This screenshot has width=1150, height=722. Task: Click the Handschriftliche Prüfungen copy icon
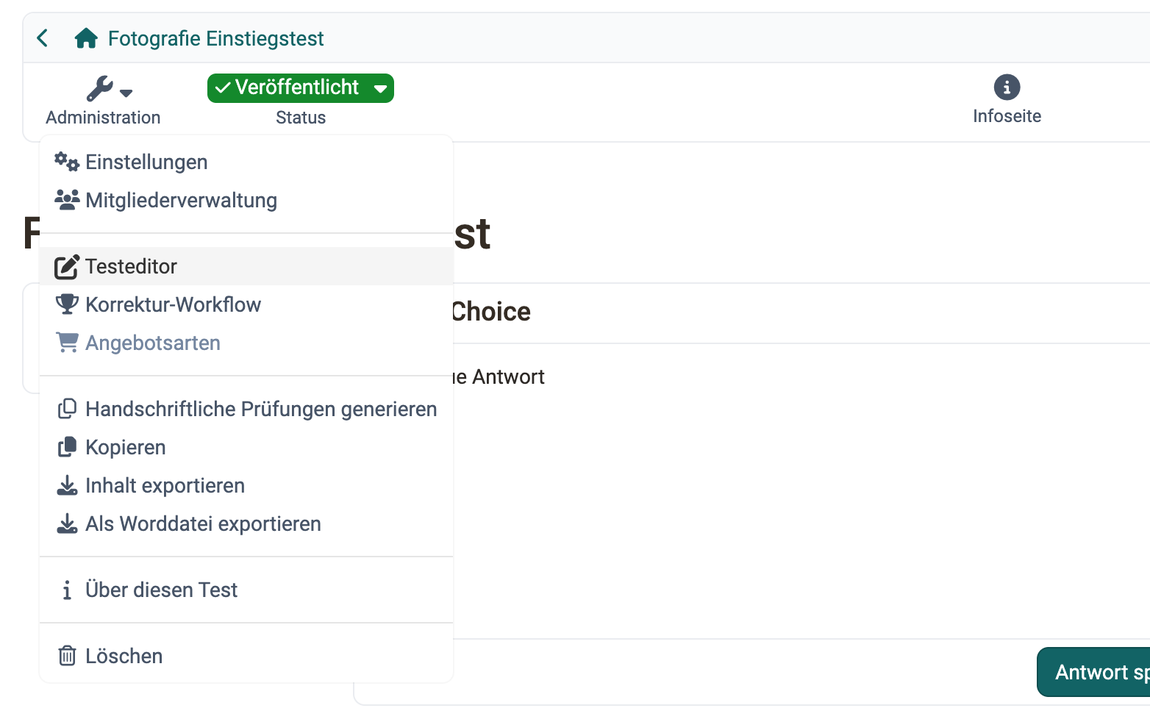[x=67, y=409]
